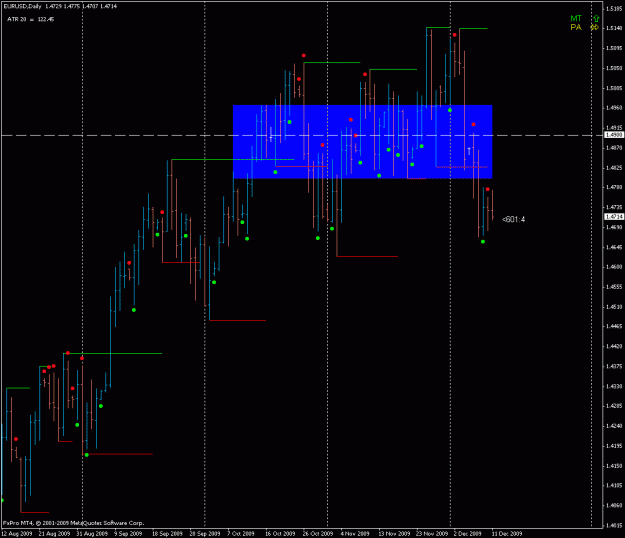Screen dimensions: 625x538
Task: Click the '21 Aug 2009' date label
Action: pyautogui.click(x=54, y=534)
